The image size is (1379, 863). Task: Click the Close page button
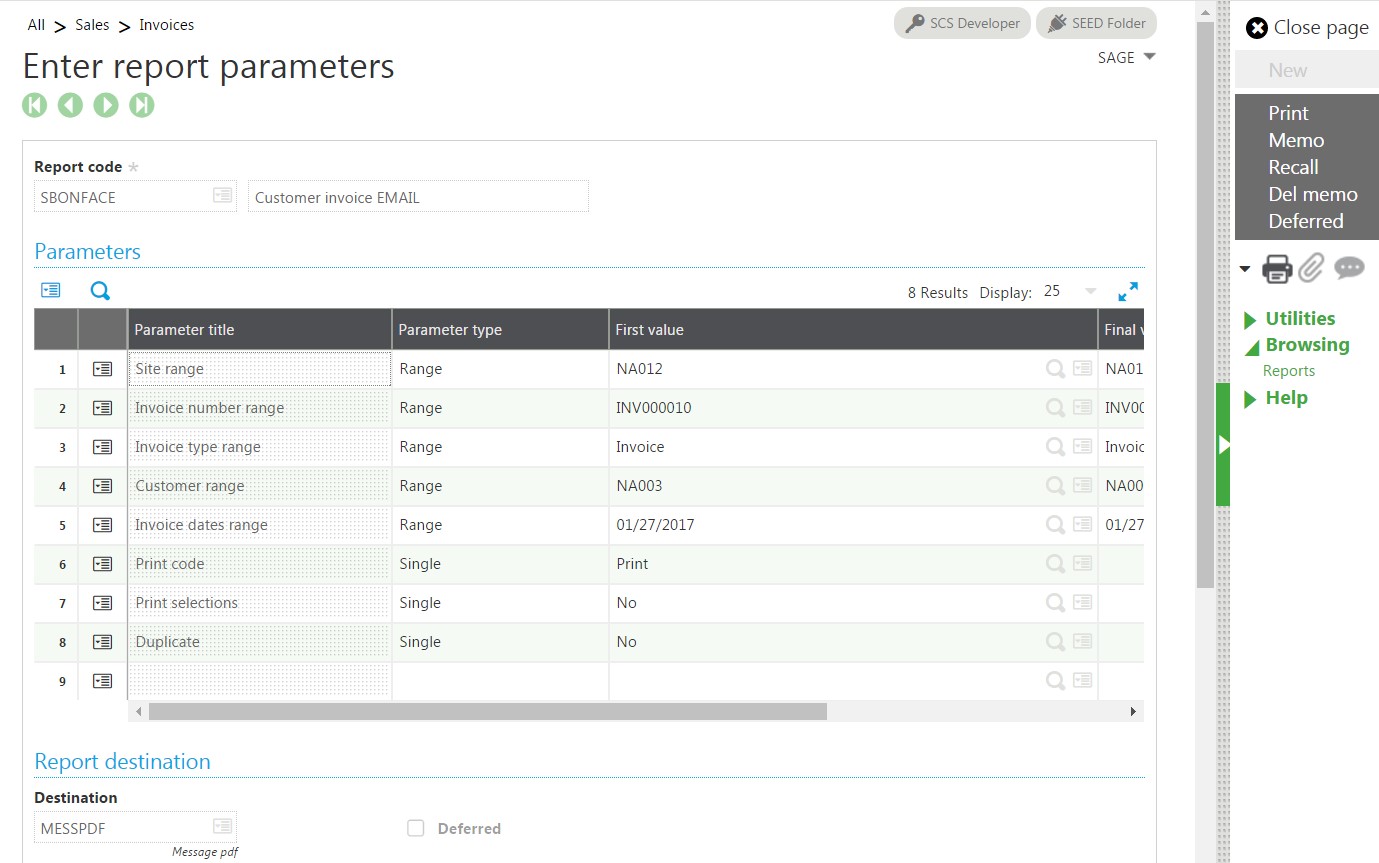point(1305,27)
